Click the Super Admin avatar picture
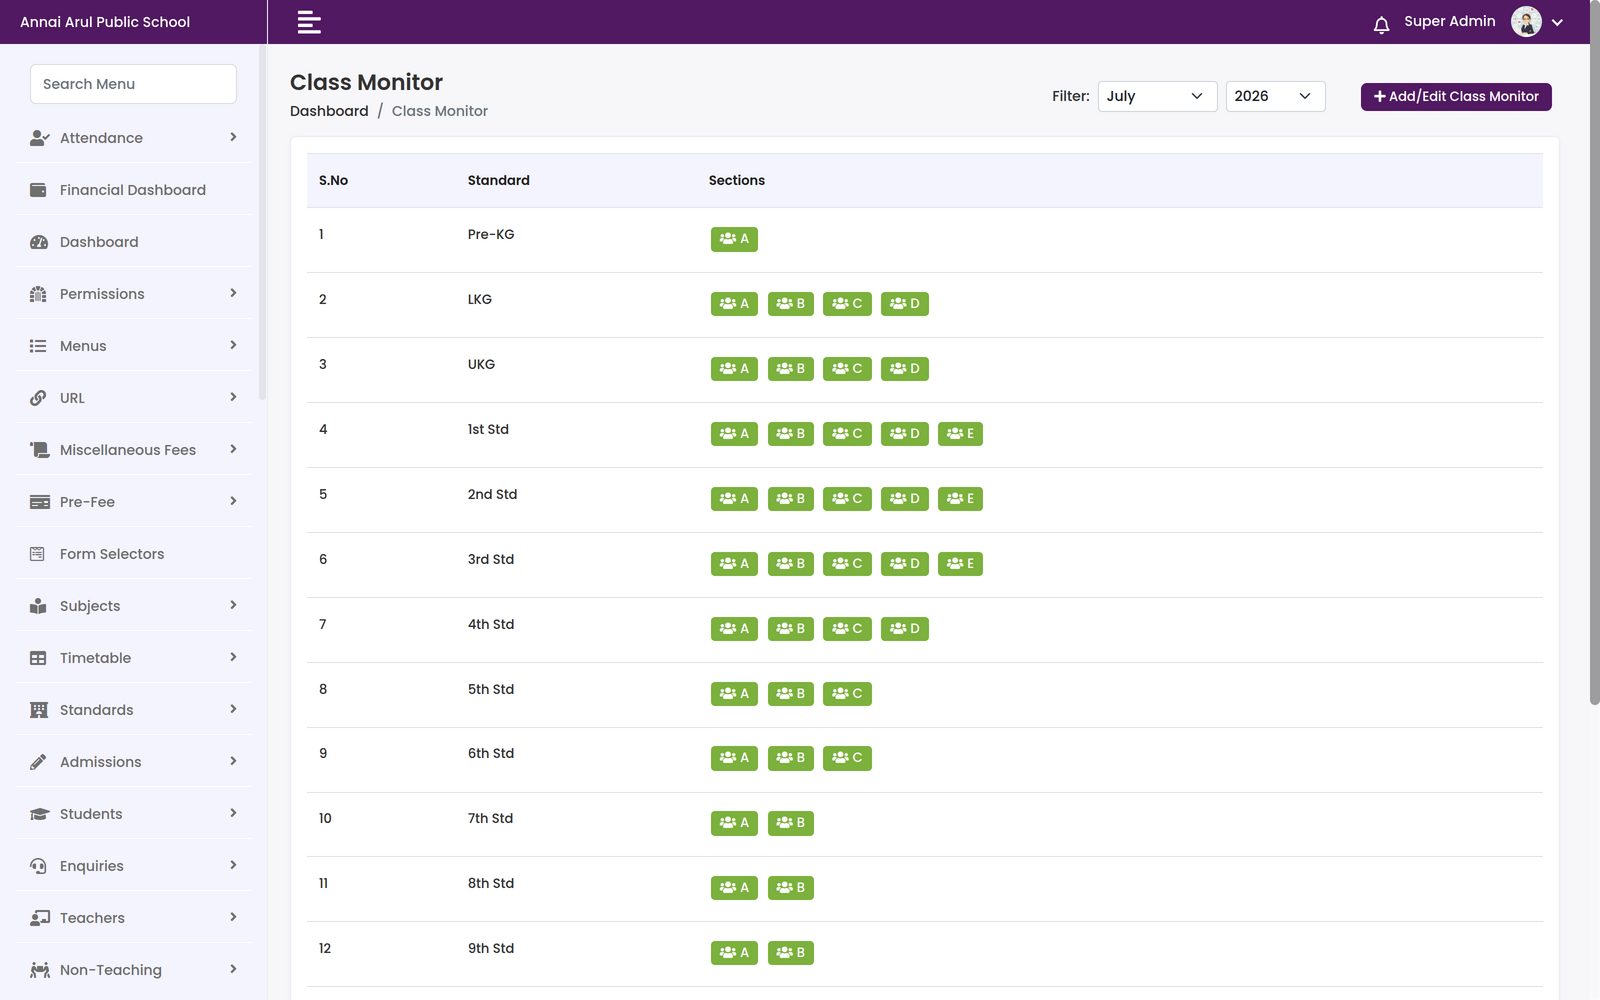1600x1000 pixels. coord(1526,21)
